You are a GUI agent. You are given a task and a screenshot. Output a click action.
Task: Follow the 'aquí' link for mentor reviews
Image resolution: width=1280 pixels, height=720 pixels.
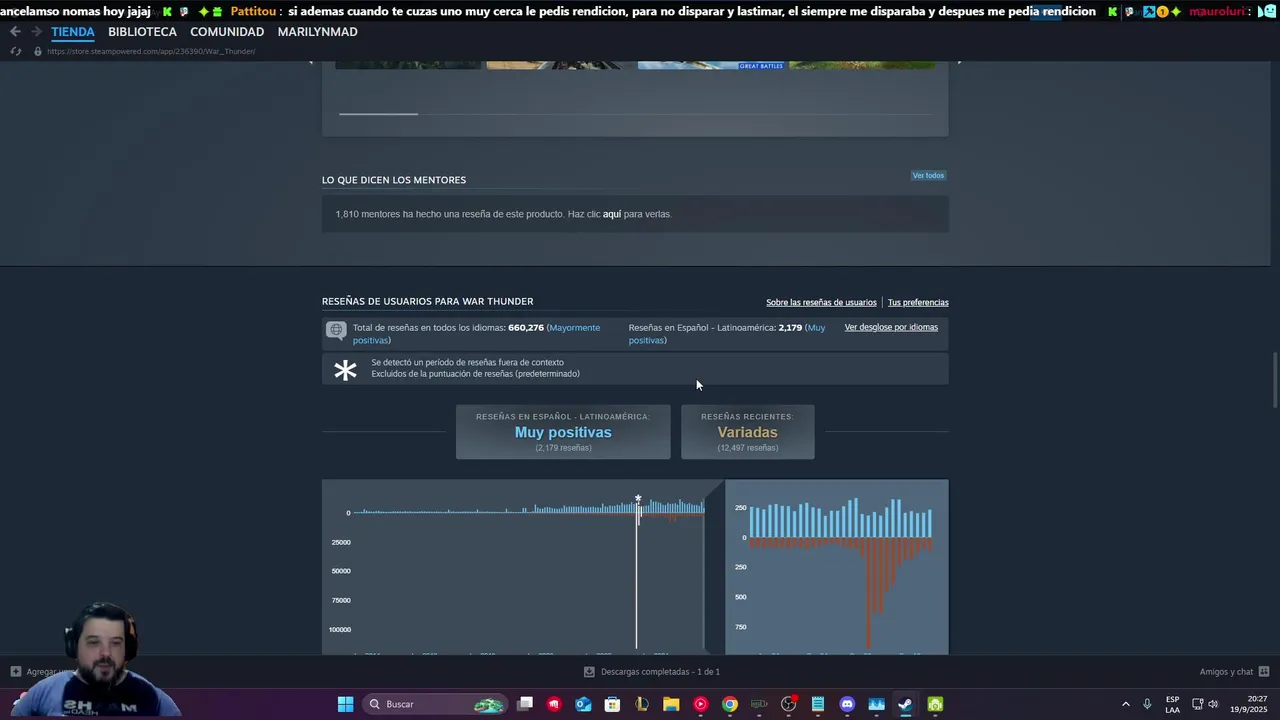pyautogui.click(x=612, y=214)
